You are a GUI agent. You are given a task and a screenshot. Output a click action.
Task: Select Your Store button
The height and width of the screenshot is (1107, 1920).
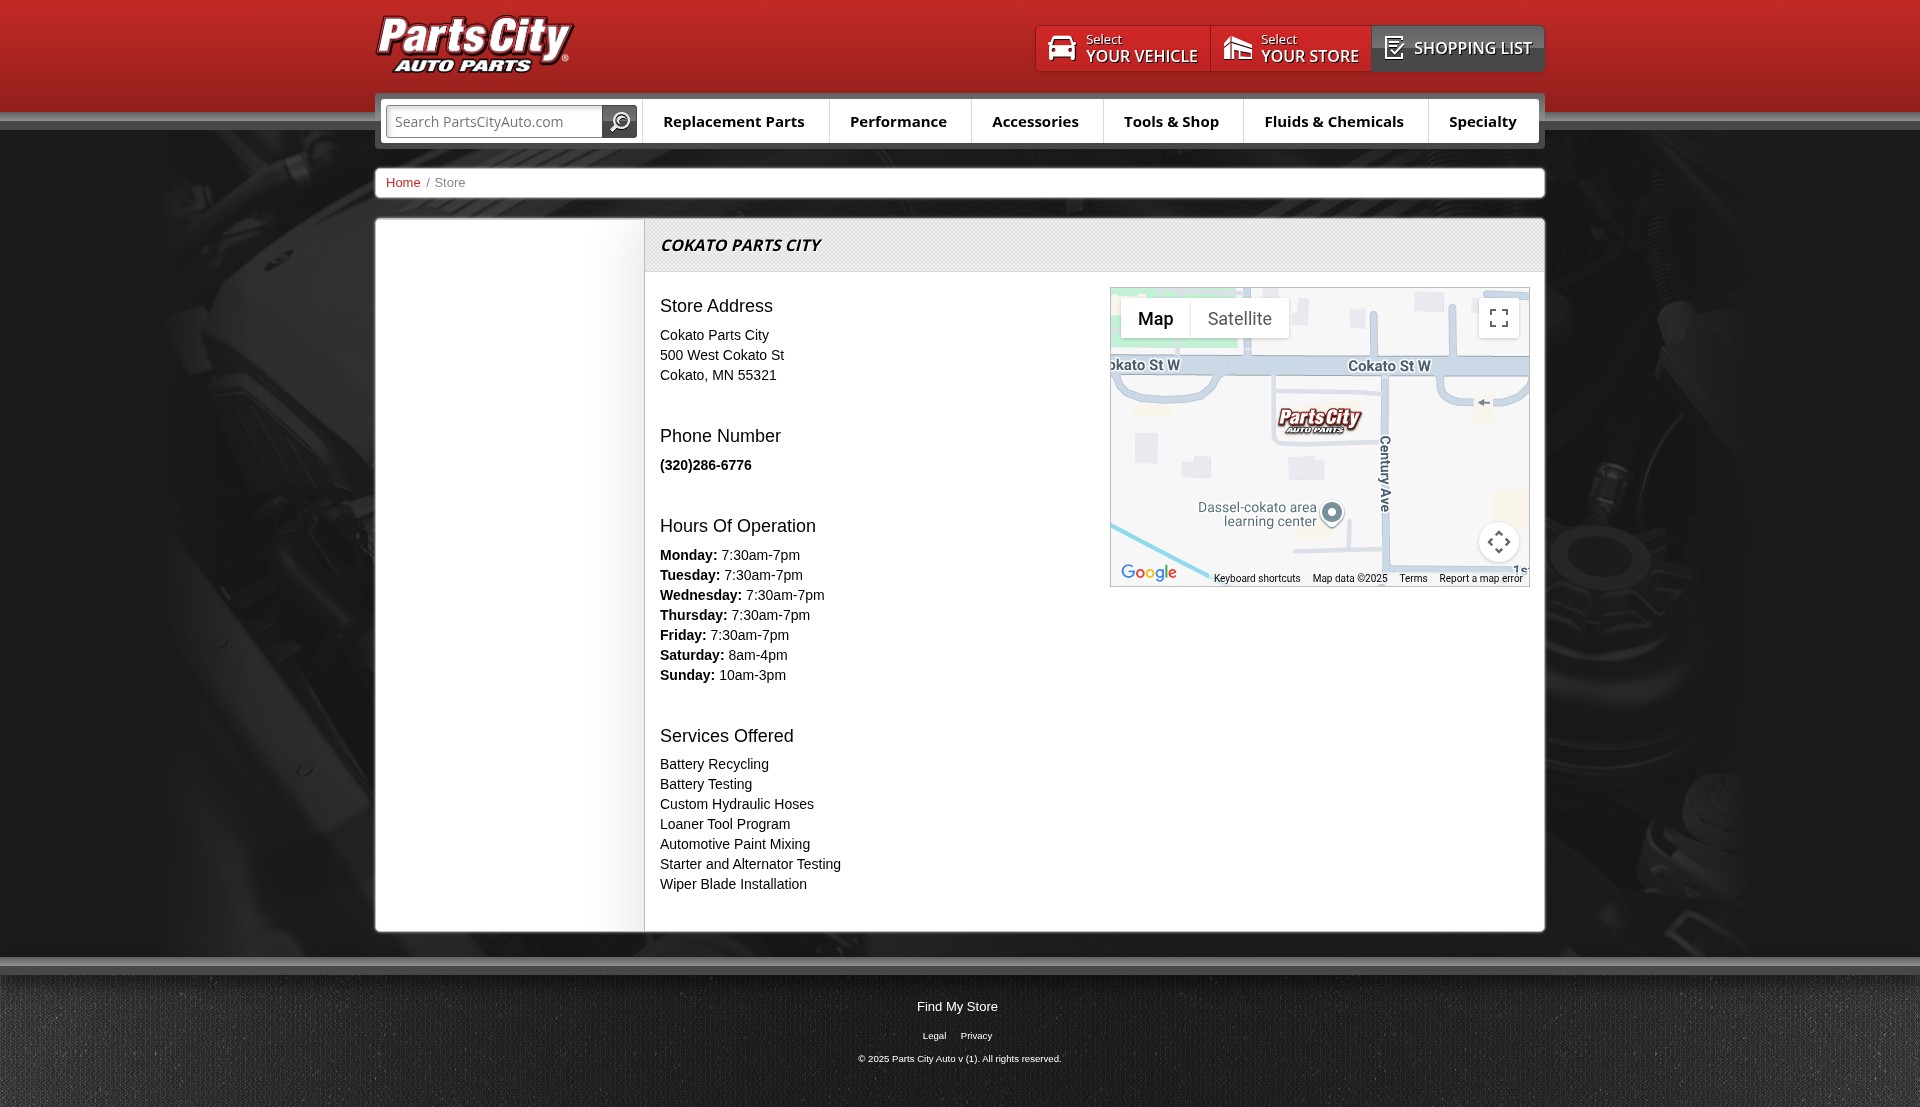coord(1291,49)
